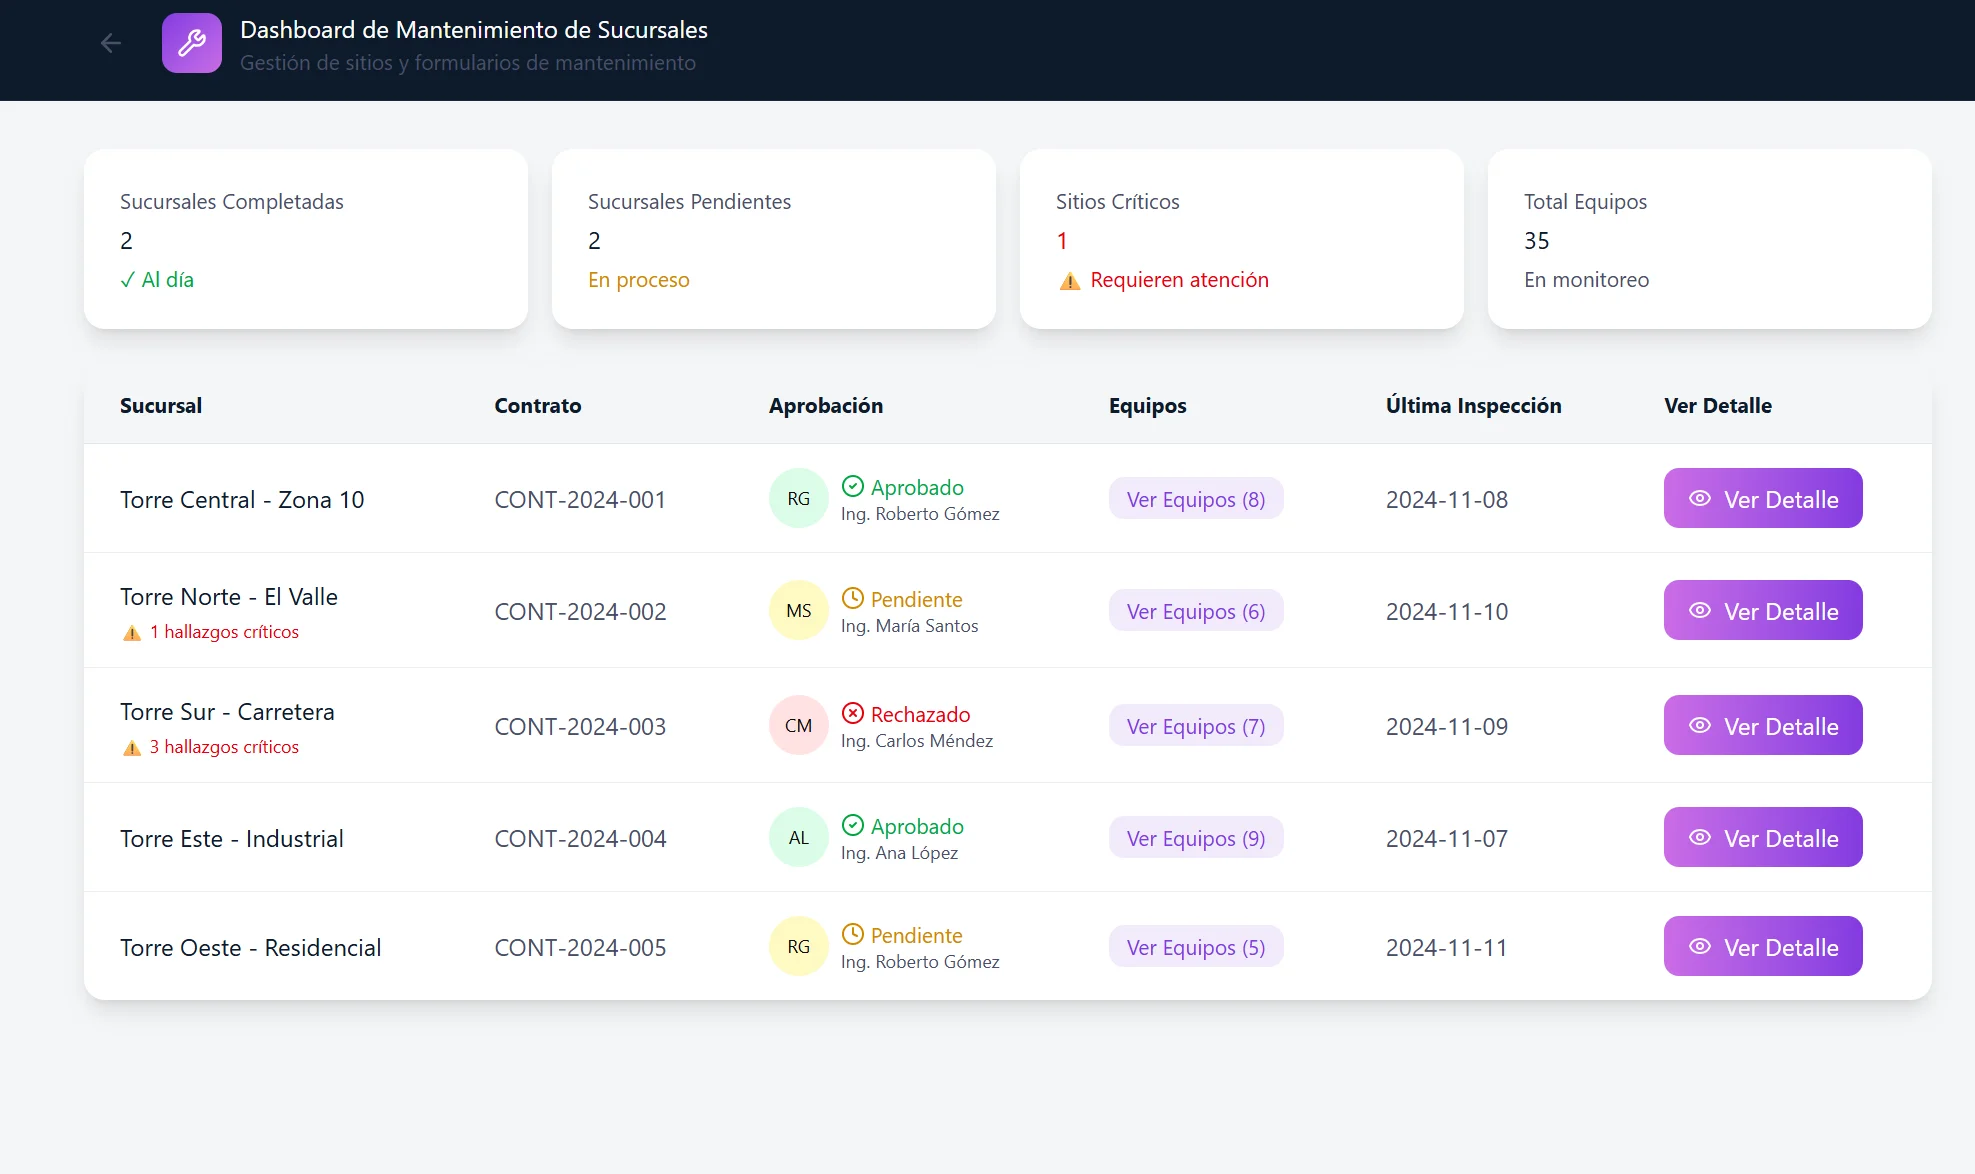Click the Última Inspección column header
The image size is (1975, 1174).
click(x=1473, y=406)
